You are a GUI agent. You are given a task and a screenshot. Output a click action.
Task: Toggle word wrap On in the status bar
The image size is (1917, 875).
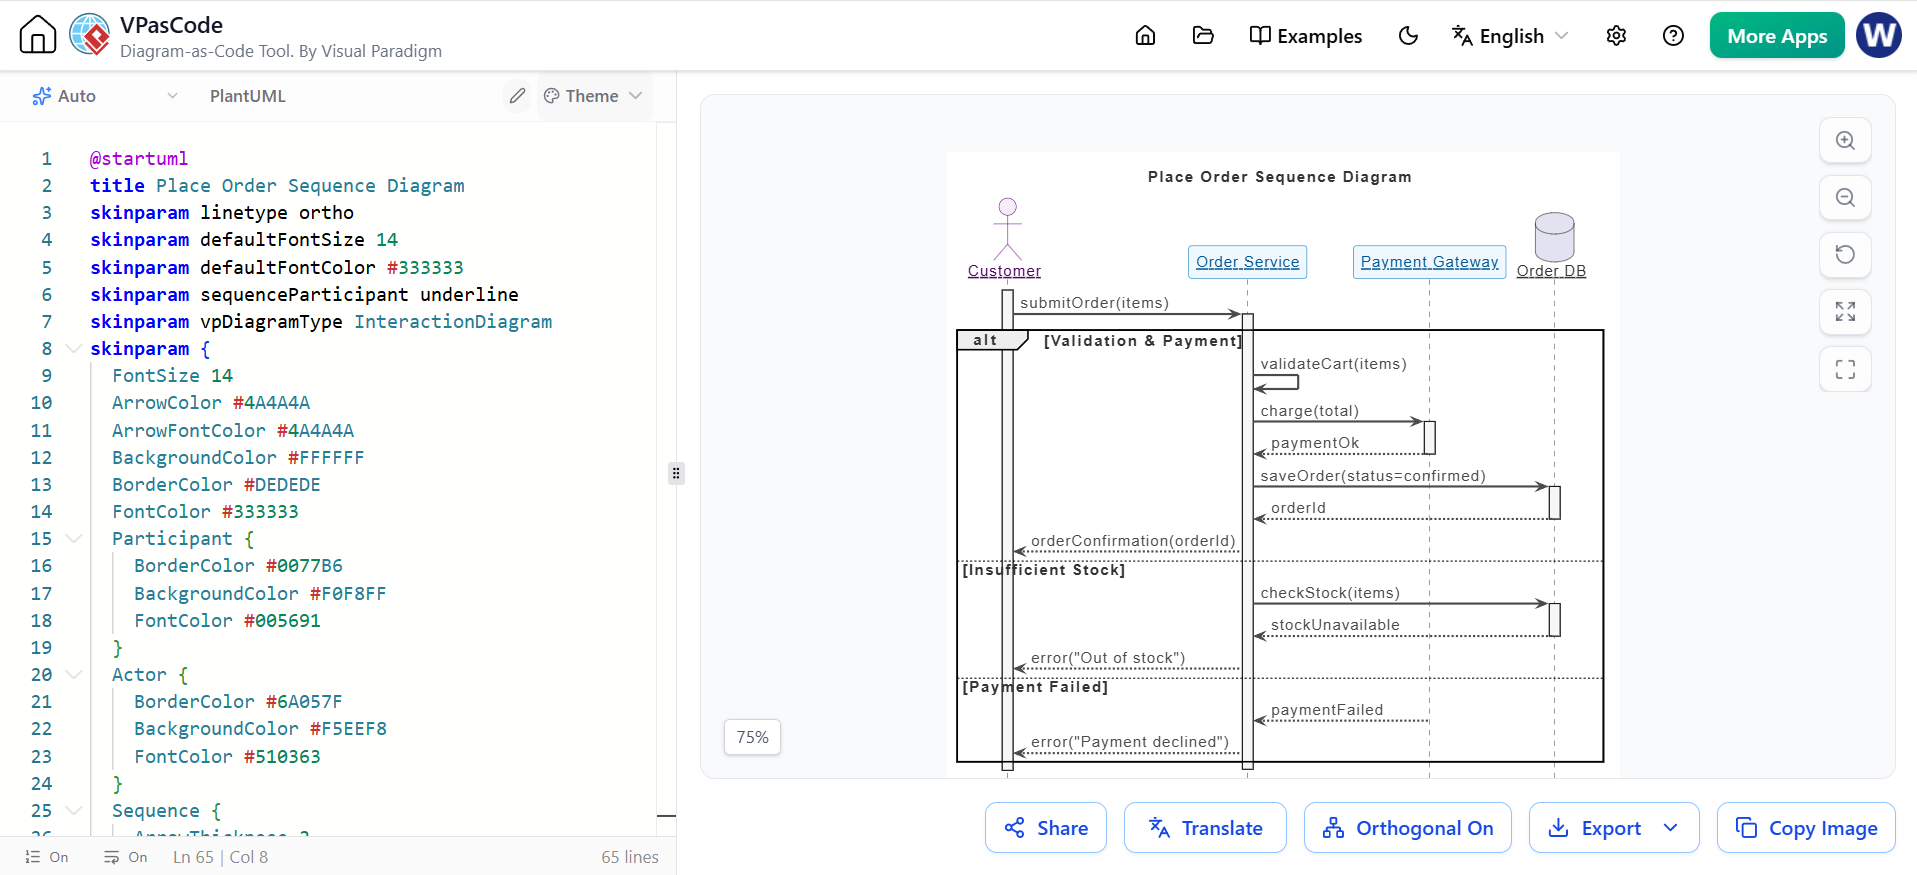click(x=125, y=857)
